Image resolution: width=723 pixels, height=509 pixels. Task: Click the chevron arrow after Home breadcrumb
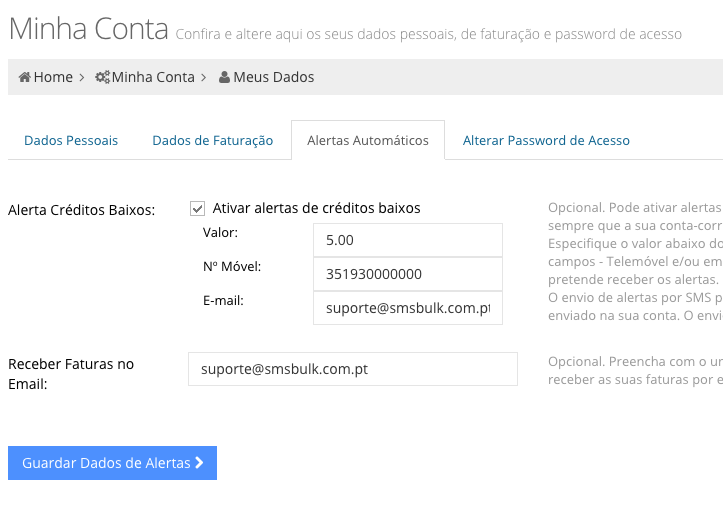click(82, 77)
